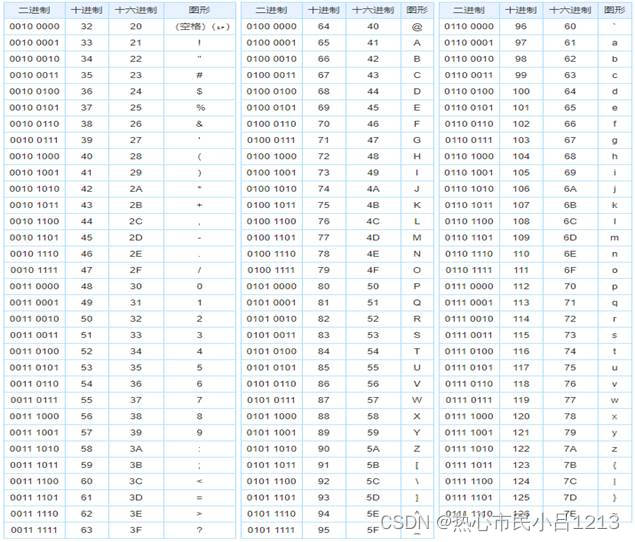Click the uppercase W character cell
Viewport: 635px width, 542px height.
pos(417,400)
